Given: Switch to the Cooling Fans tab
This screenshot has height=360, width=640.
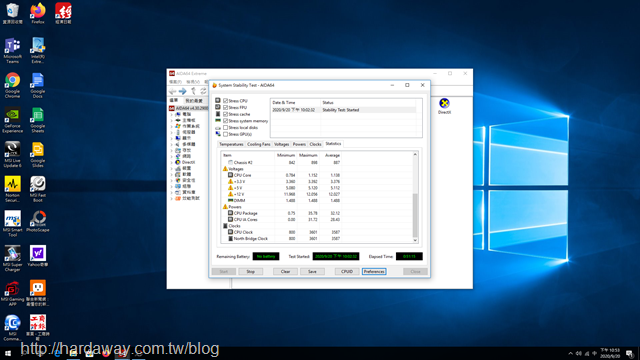Looking at the screenshot, I should [259, 144].
